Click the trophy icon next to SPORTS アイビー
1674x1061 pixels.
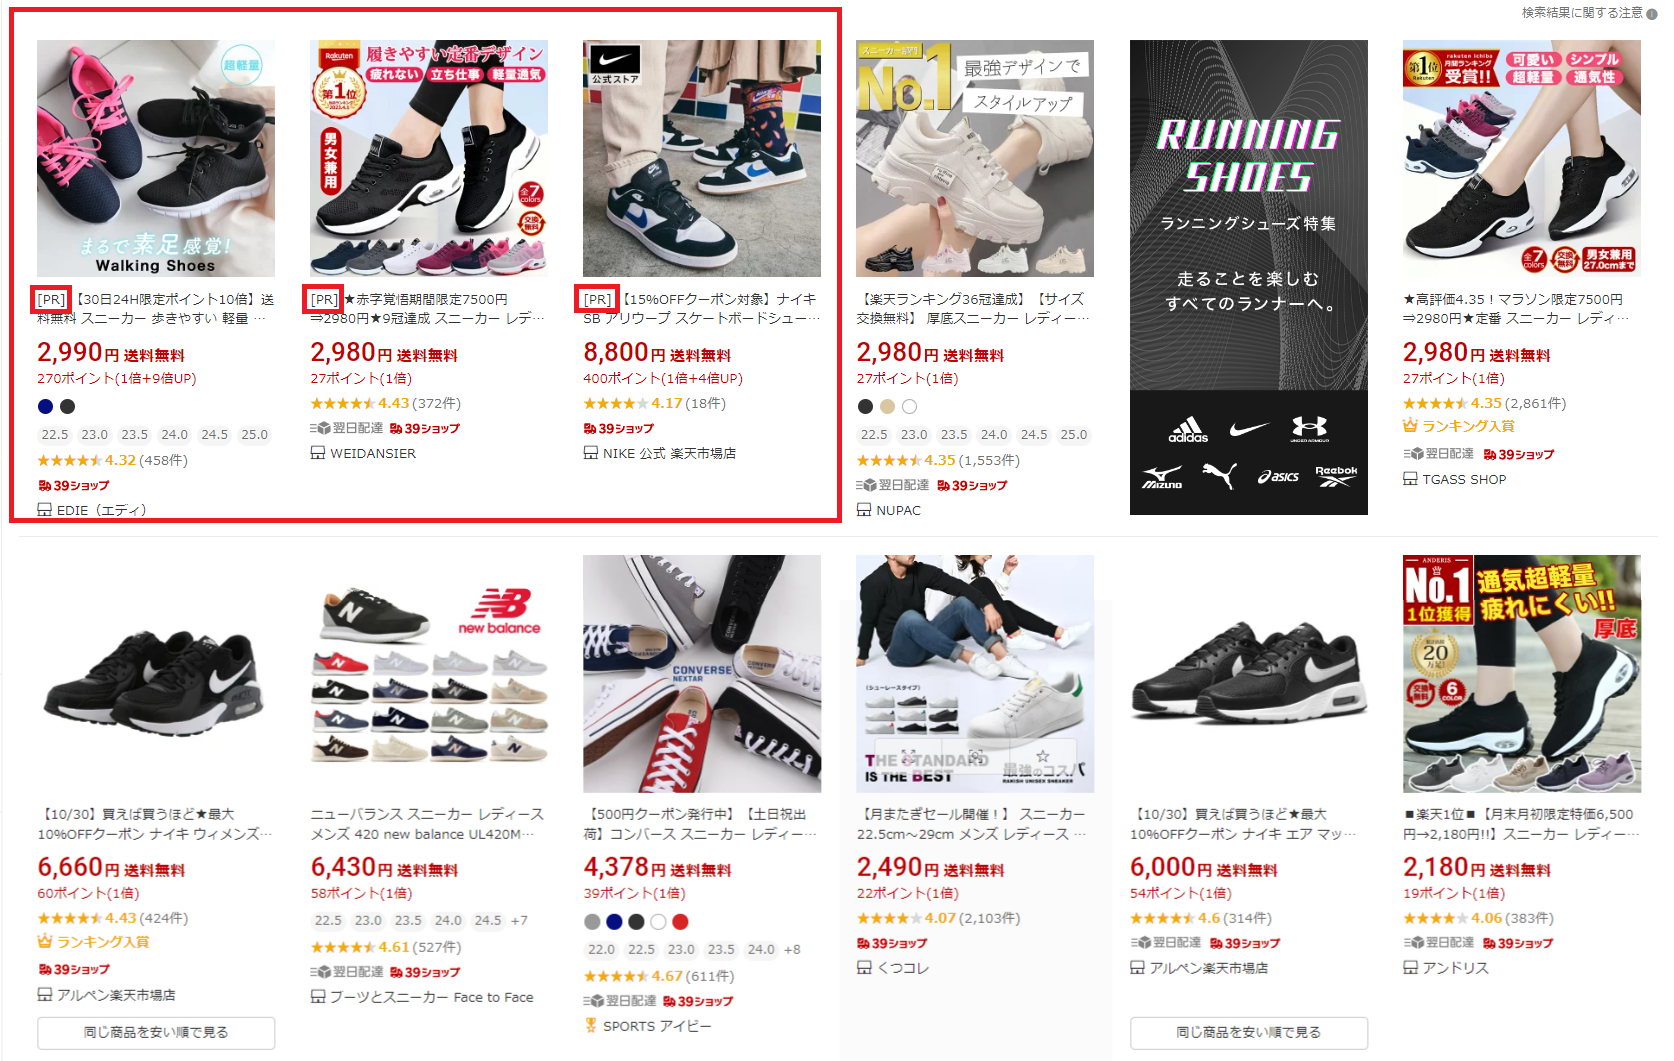pyautogui.click(x=591, y=1026)
